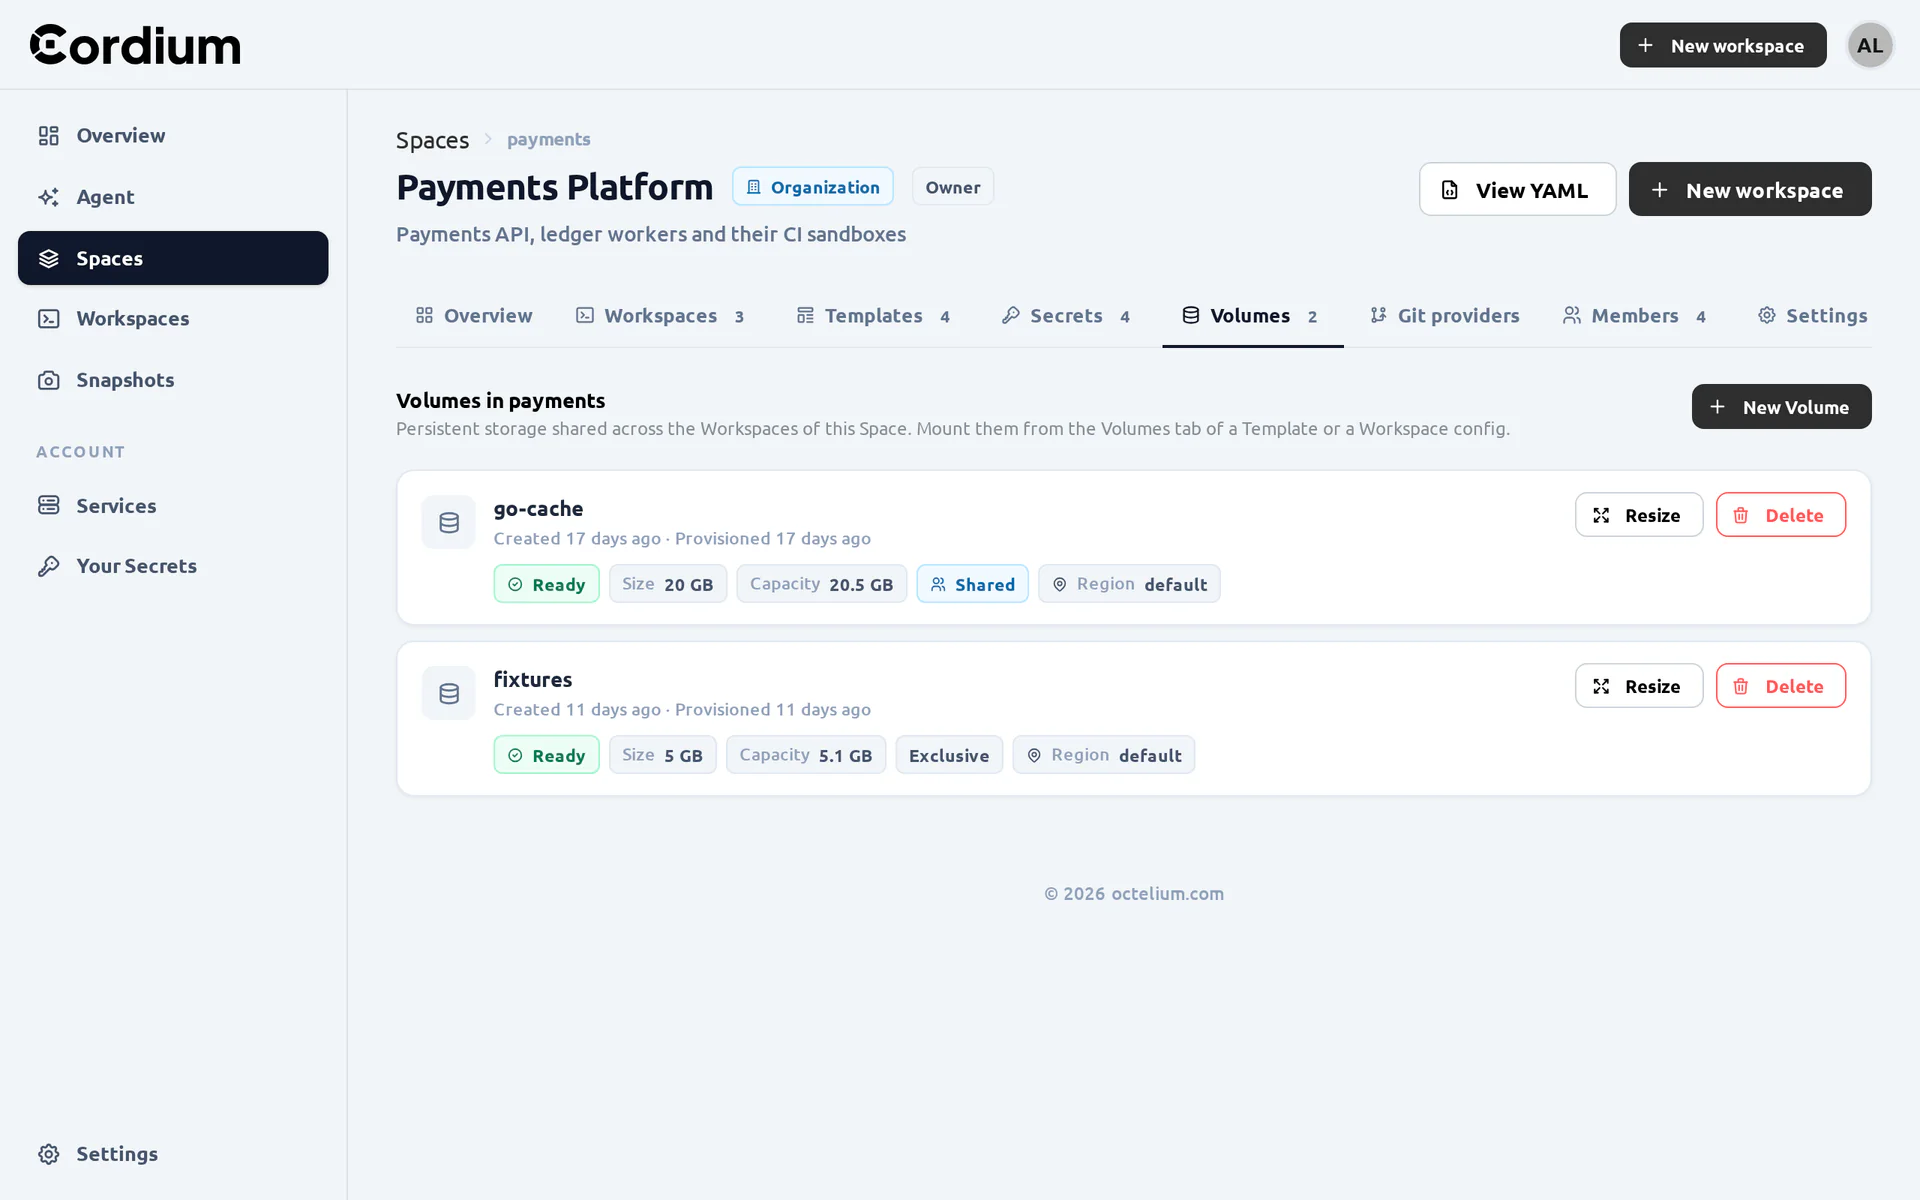Click the Shared badge on go-cache
Screen dimensions: 1920x1200
pyautogui.click(x=972, y=584)
